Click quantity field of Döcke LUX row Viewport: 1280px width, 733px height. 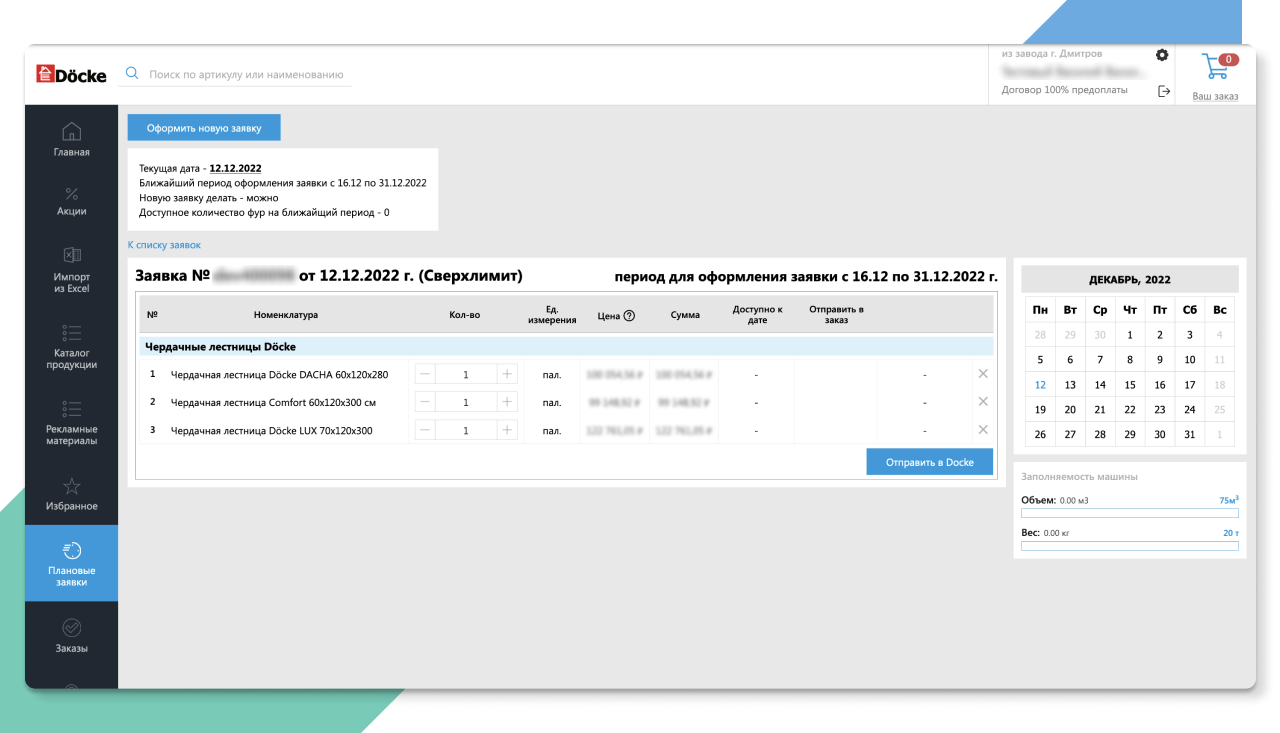(x=466, y=430)
